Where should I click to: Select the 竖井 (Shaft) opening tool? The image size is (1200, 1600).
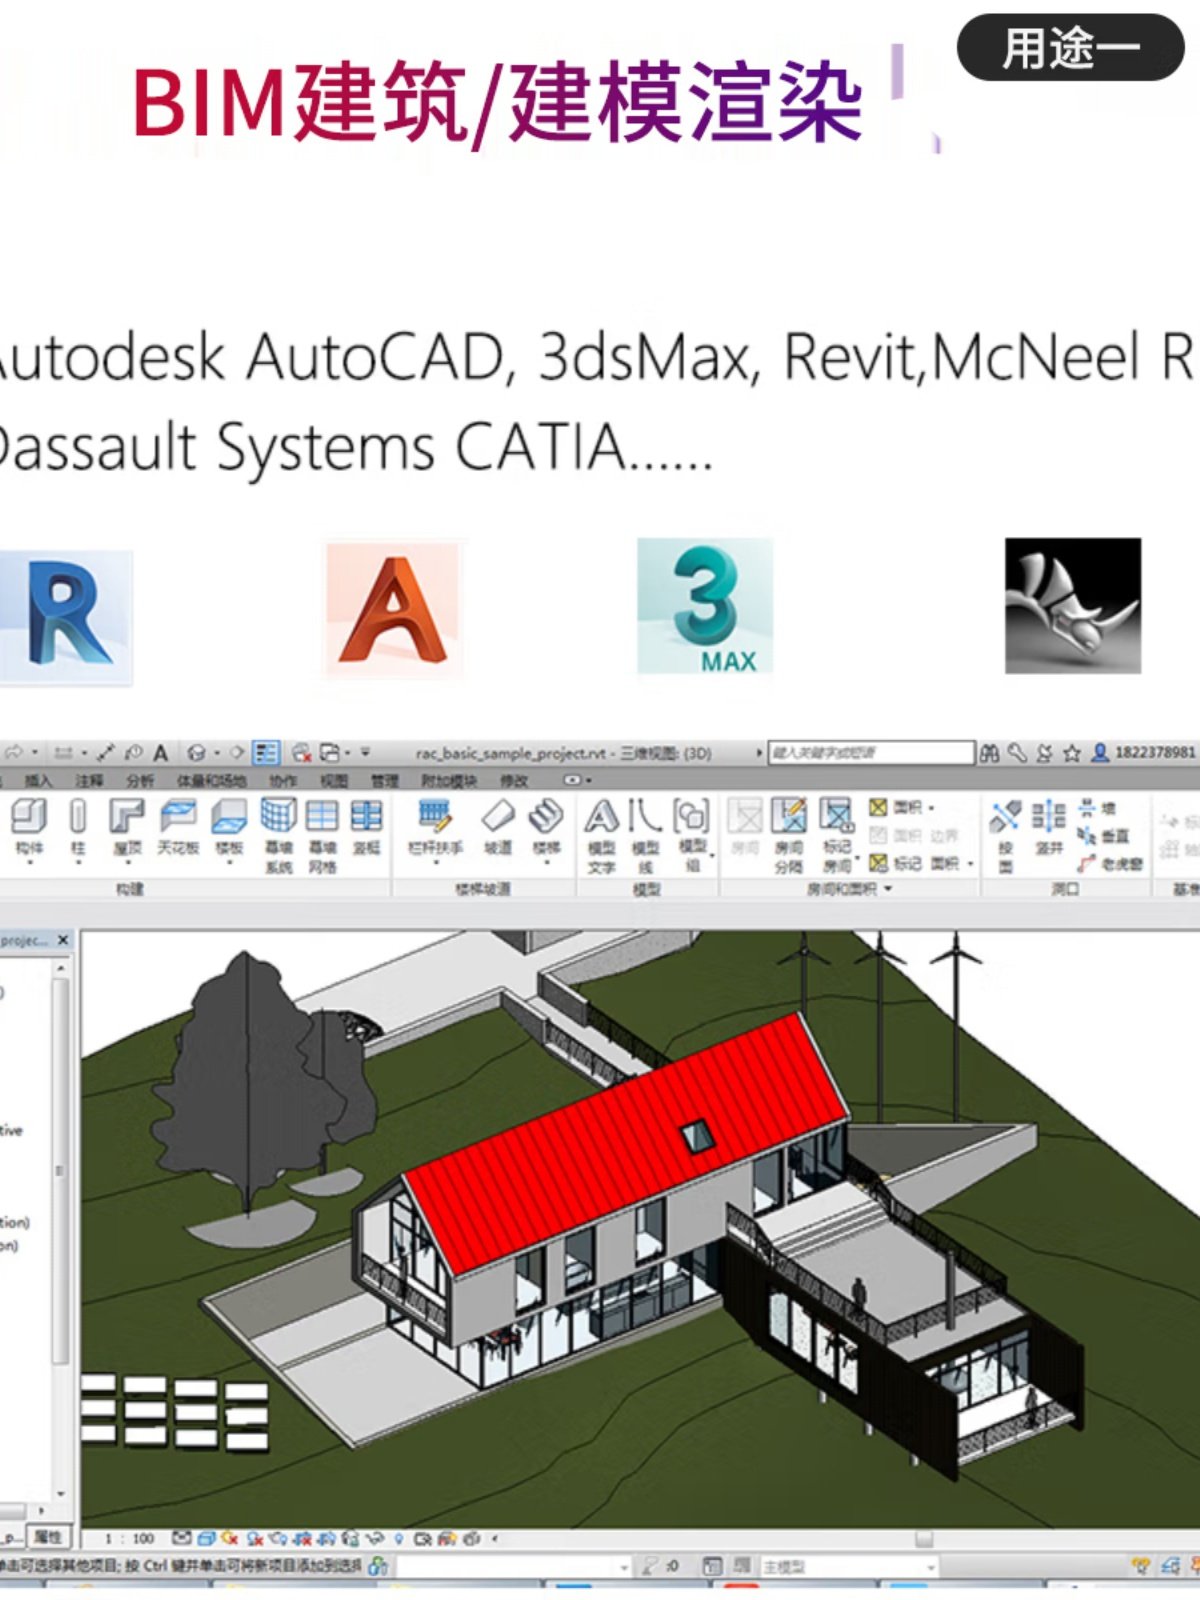coord(1048,828)
